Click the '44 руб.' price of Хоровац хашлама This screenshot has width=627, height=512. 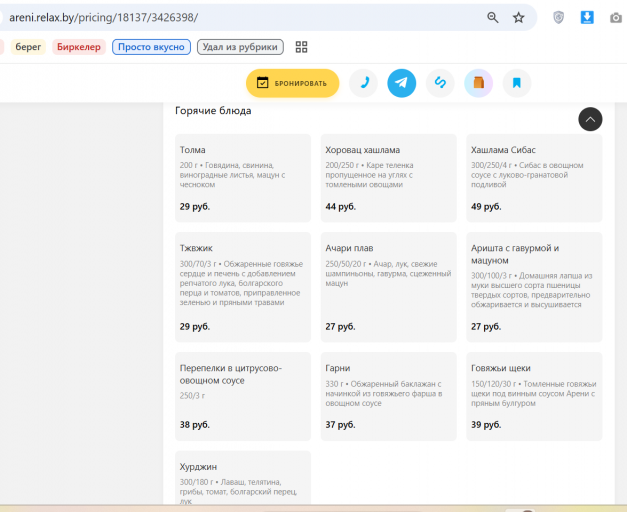pos(340,207)
